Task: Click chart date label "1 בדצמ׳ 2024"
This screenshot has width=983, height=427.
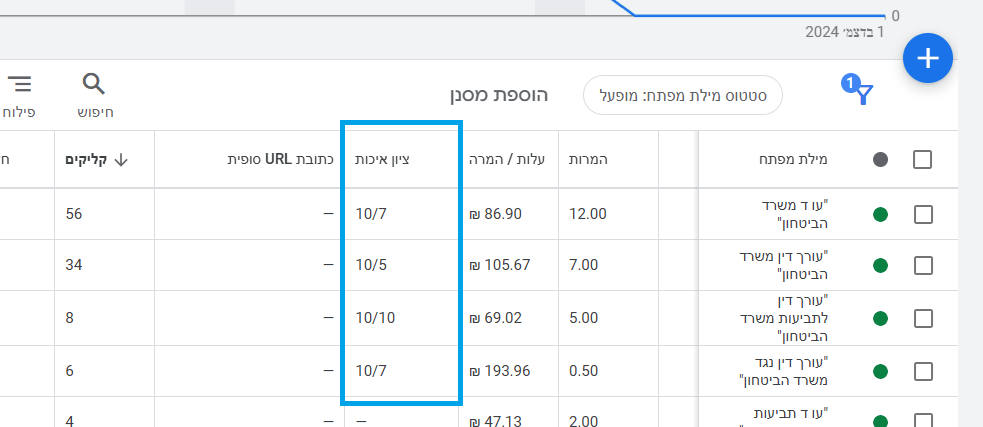Action: tap(844, 32)
